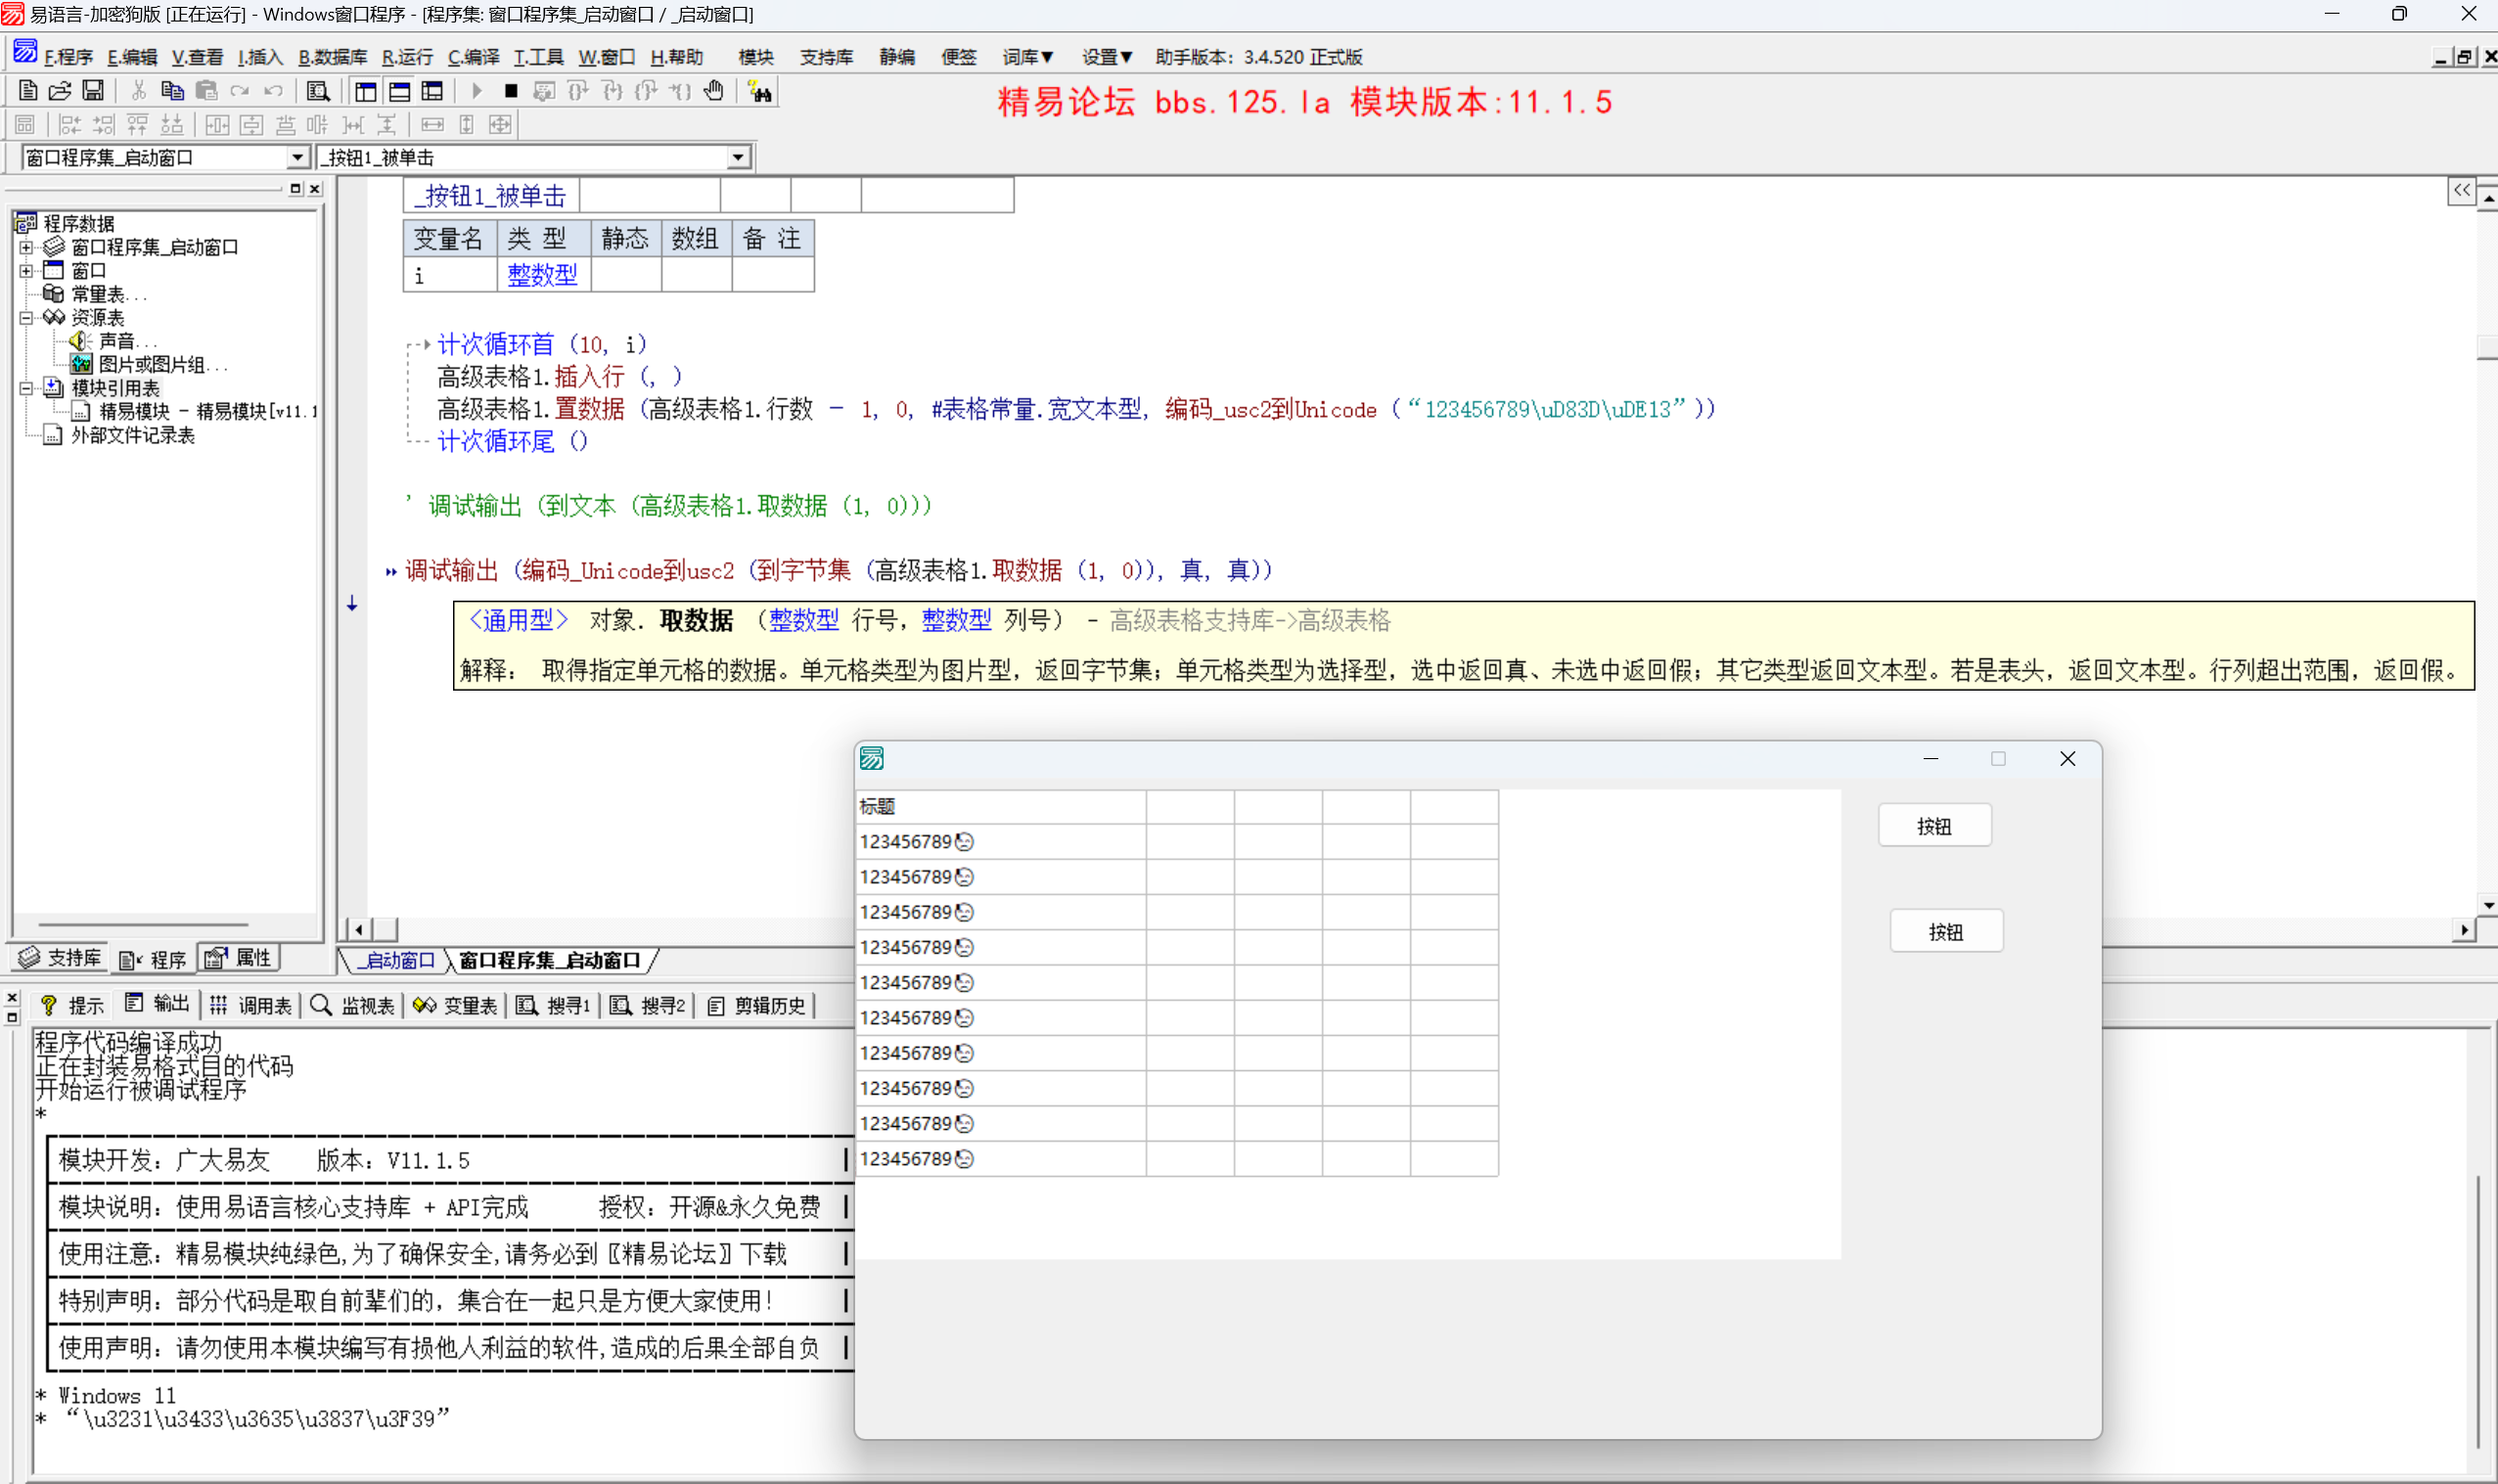Image resolution: width=2498 pixels, height=1484 pixels.
Task: Stop the running program with the black square
Action: (x=511, y=91)
